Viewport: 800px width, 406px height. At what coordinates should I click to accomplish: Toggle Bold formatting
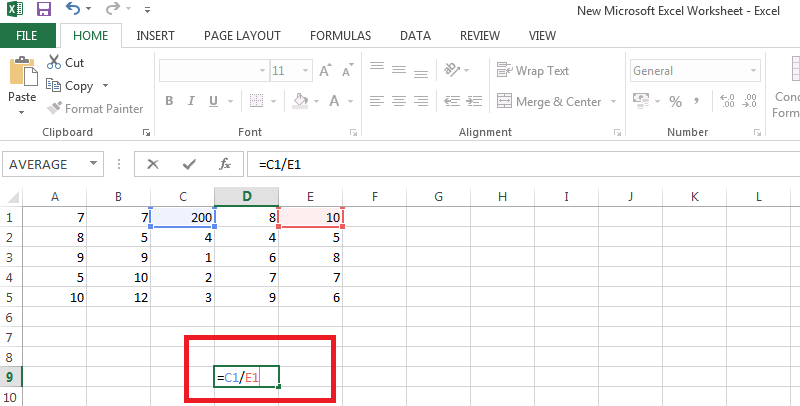(x=170, y=101)
